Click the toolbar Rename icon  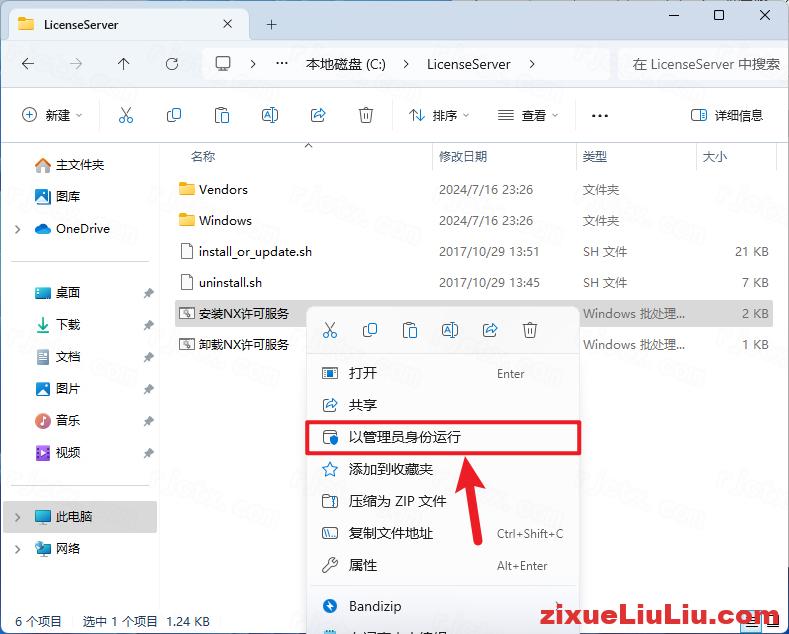tap(270, 115)
